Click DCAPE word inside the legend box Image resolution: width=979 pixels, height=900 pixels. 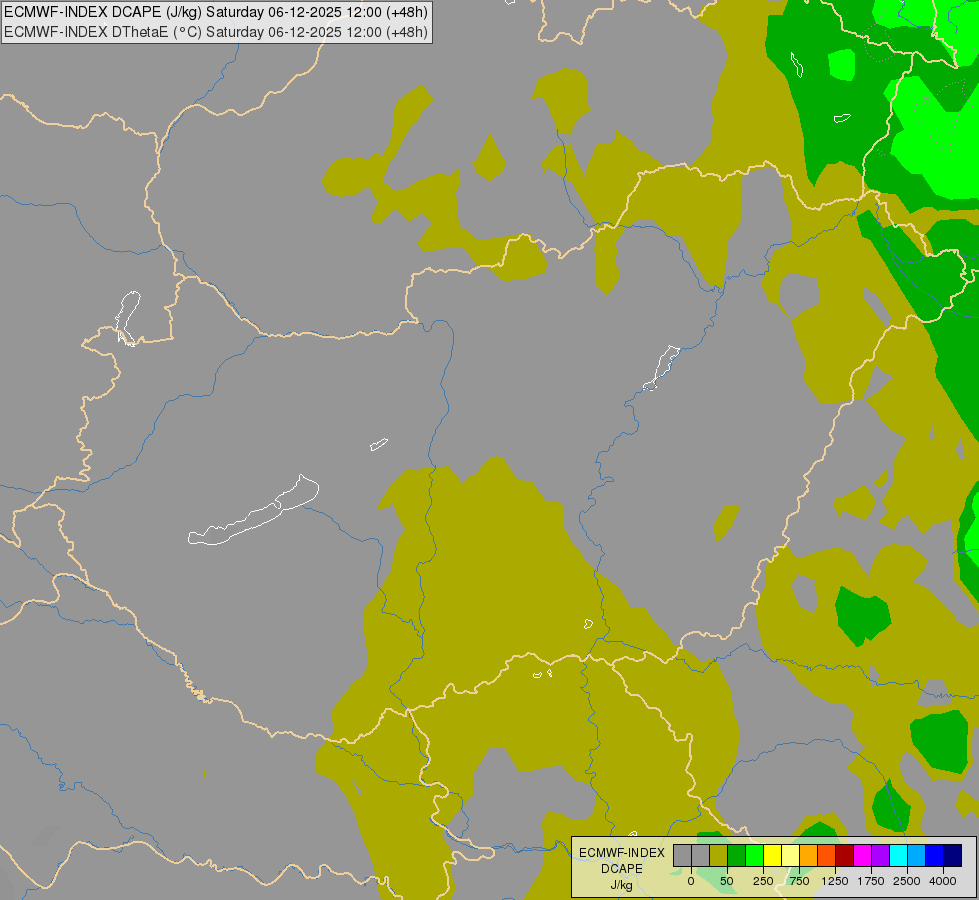coord(622,869)
